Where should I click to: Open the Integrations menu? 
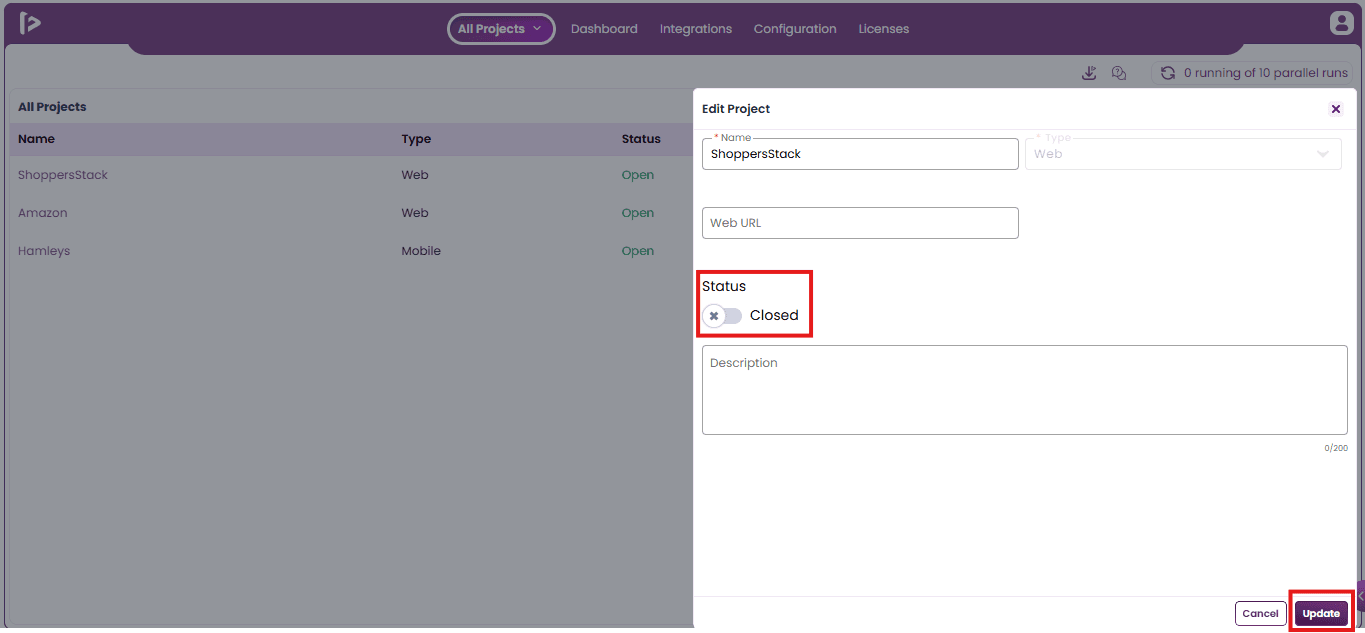point(696,29)
